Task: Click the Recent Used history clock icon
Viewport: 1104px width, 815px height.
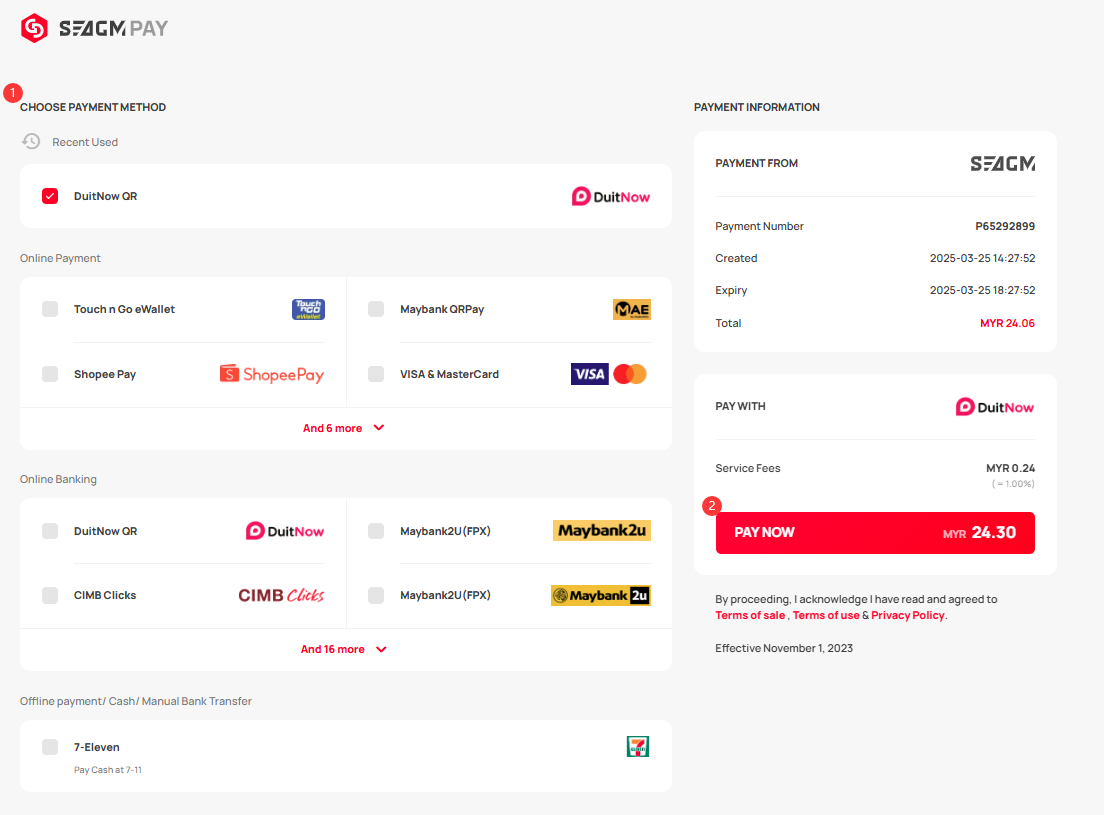Action: pos(31,141)
